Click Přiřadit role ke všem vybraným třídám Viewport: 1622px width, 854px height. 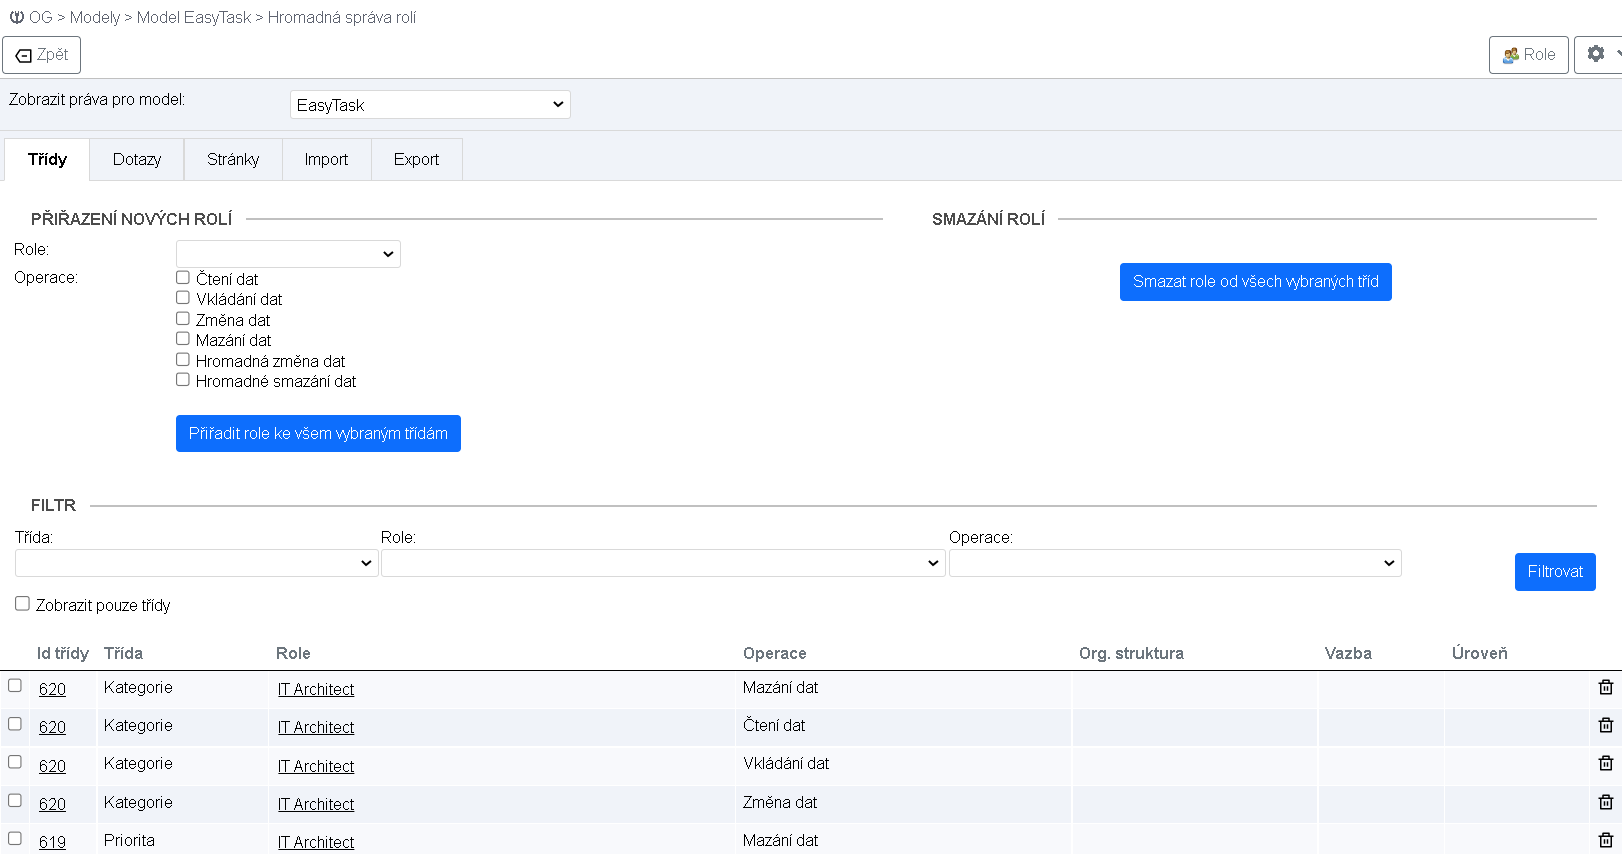(318, 434)
